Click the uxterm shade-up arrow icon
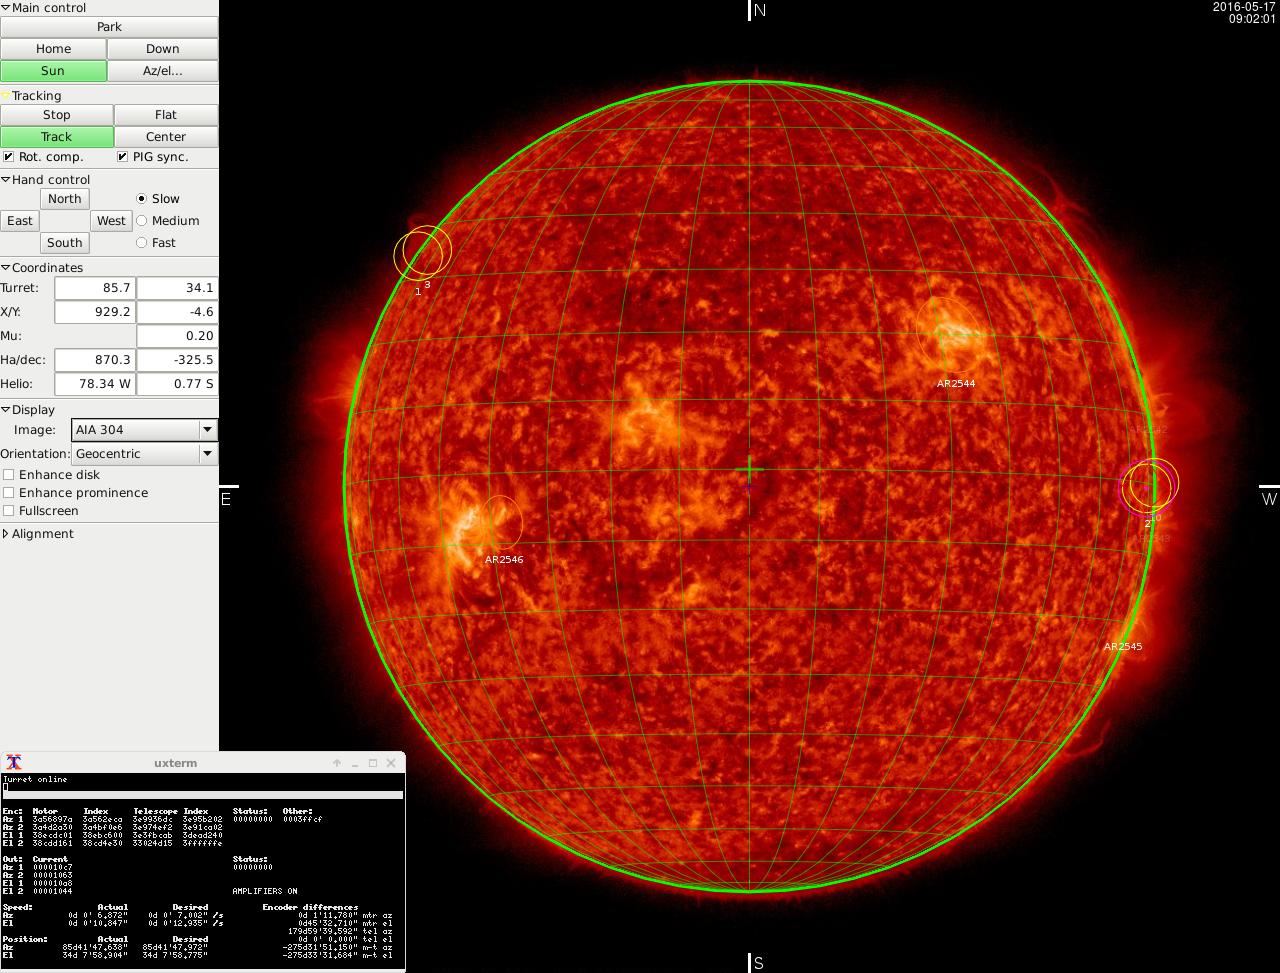The height and width of the screenshot is (973, 1280). 337,763
